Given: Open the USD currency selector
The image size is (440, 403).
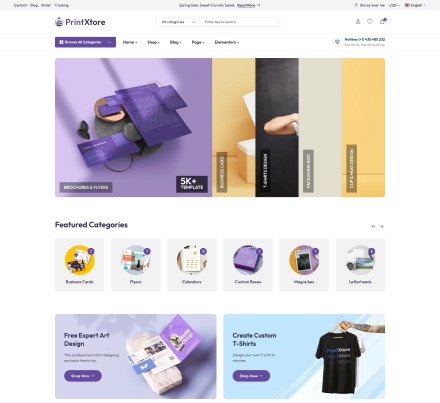Looking at the screenshot, I should [x=394, y=5].
